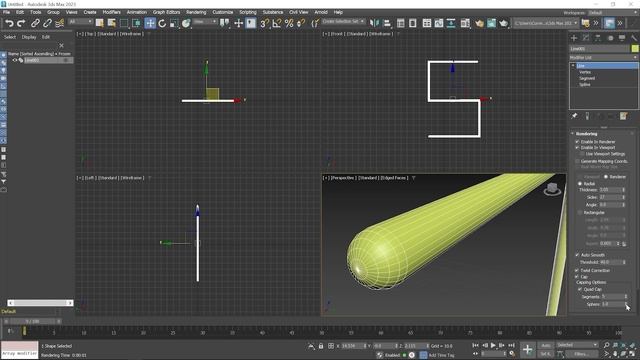
Task: Select the Renderer radio button
Action: click(x=606, y=177)
